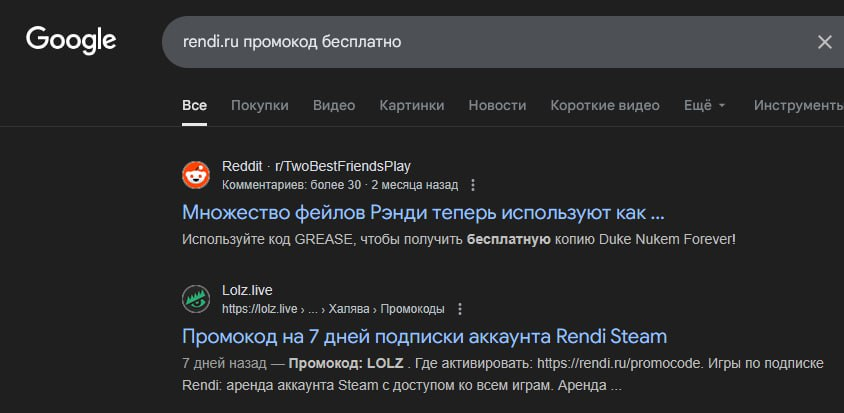Click the Lolz.live favicon icon

click(x=196, y=299)
